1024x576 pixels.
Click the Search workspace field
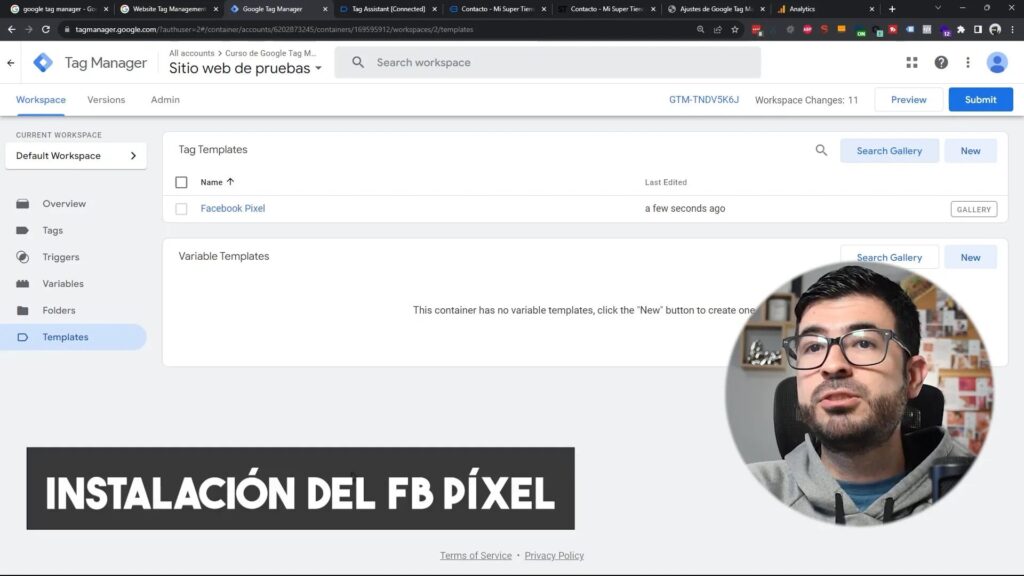click(547, 63)
